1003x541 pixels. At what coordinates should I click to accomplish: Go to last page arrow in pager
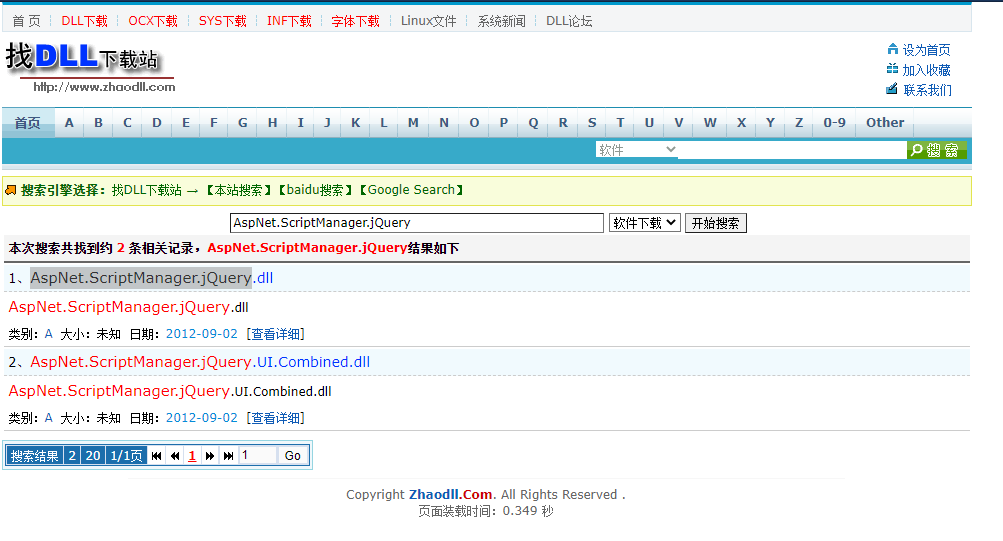(x=228, y=456)
